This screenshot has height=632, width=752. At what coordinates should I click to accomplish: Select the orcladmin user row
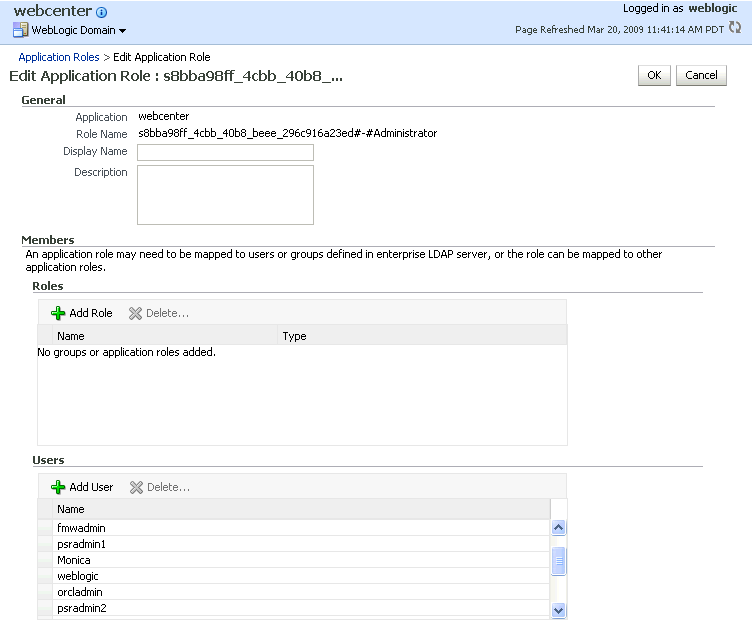[x=294, y=592]
